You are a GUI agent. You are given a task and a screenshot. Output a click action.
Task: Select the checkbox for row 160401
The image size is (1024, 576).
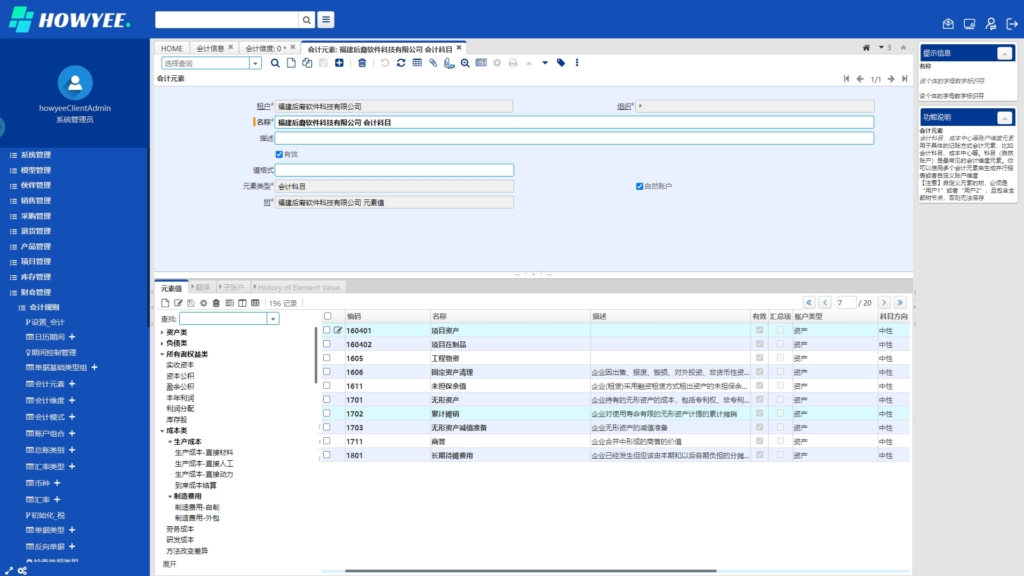pyautogui.click(x=327, y=330)
